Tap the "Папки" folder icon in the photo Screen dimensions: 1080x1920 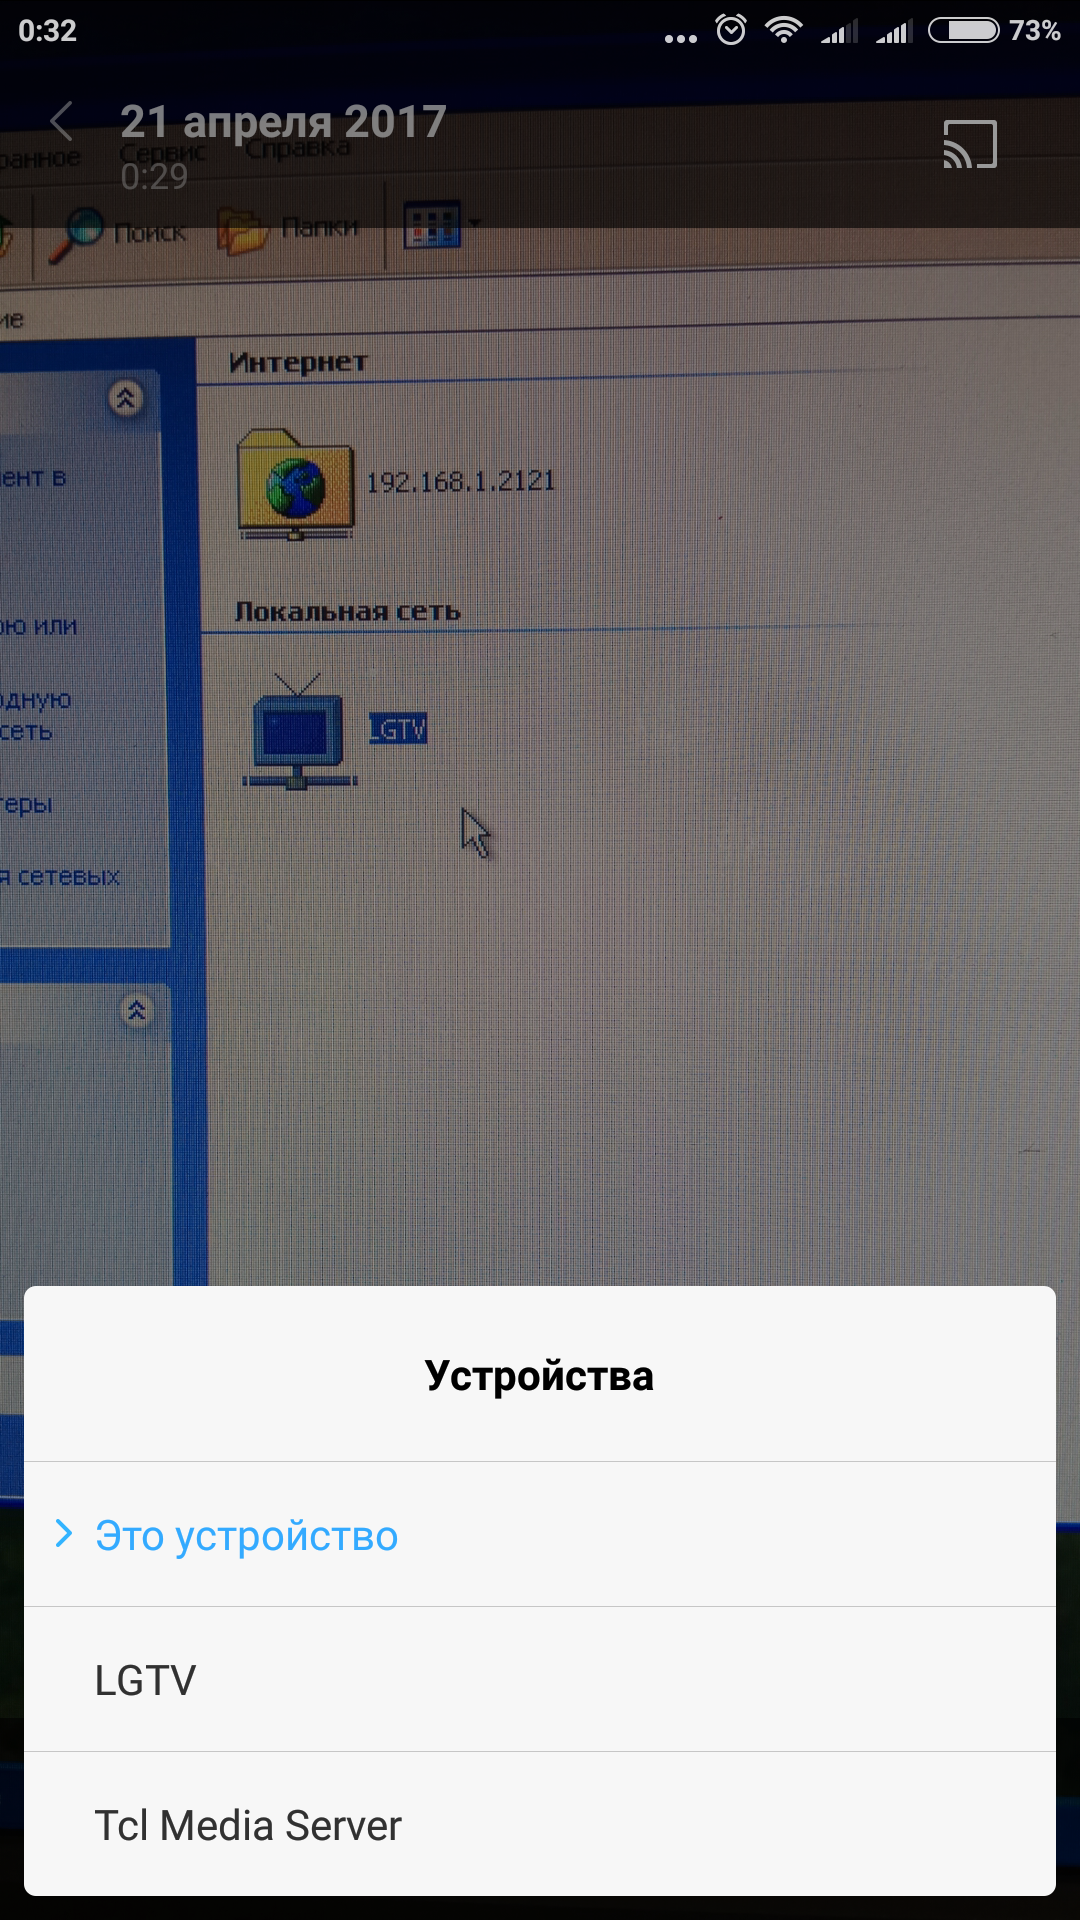coord(243,230)
